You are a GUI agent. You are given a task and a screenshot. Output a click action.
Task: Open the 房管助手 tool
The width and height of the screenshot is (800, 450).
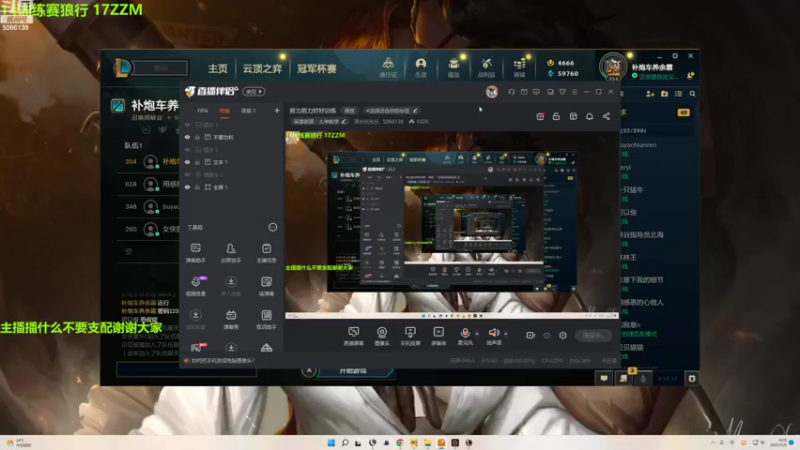click(231, 252)
